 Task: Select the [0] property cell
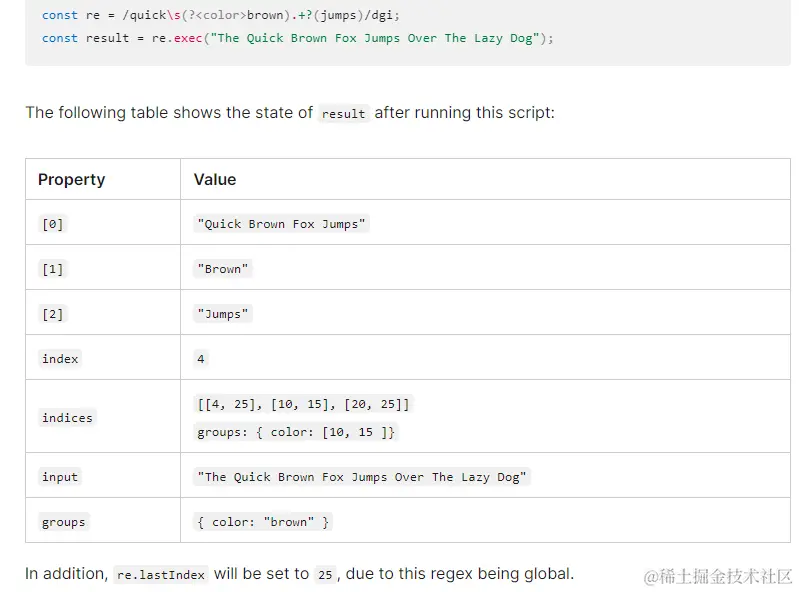(x=52, y=225)
